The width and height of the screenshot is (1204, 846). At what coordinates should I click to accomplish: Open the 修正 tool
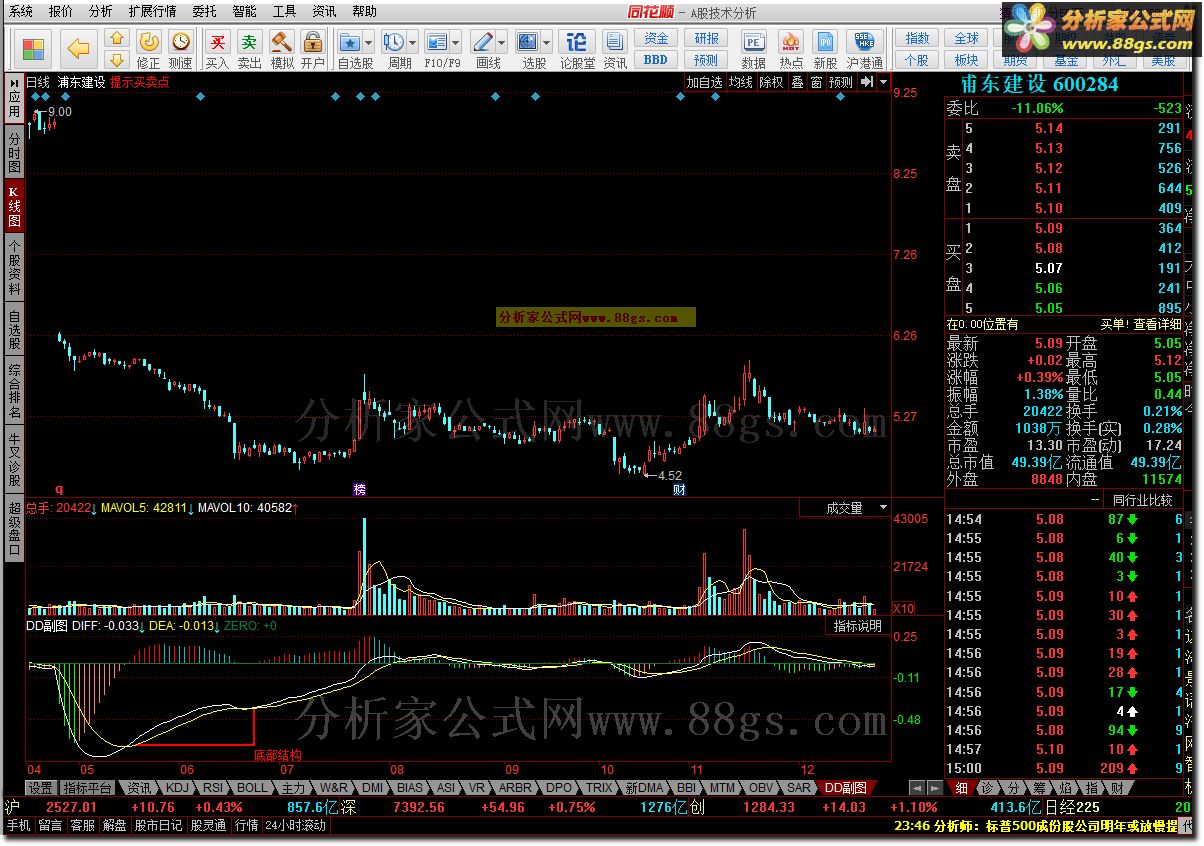tap(148, 48)
